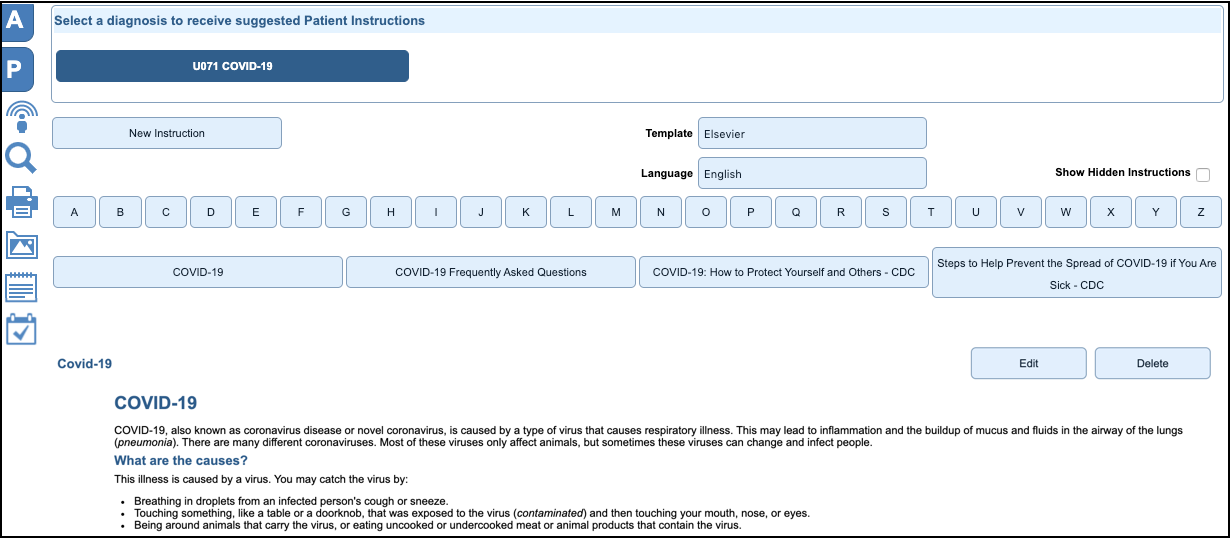1230x539 pixels.
Task: Open COVID-19 Frequently Asked Questions instruction
Action: (x=491, y=272)
